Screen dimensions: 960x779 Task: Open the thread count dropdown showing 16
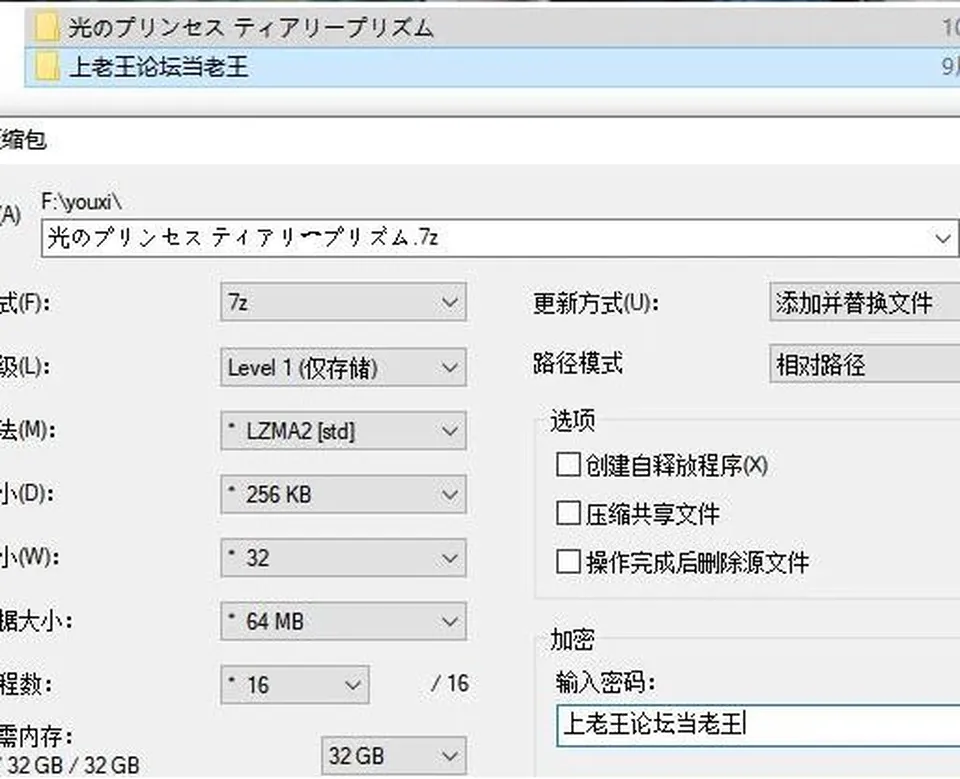pyautogui.click(x=295, y=685)
